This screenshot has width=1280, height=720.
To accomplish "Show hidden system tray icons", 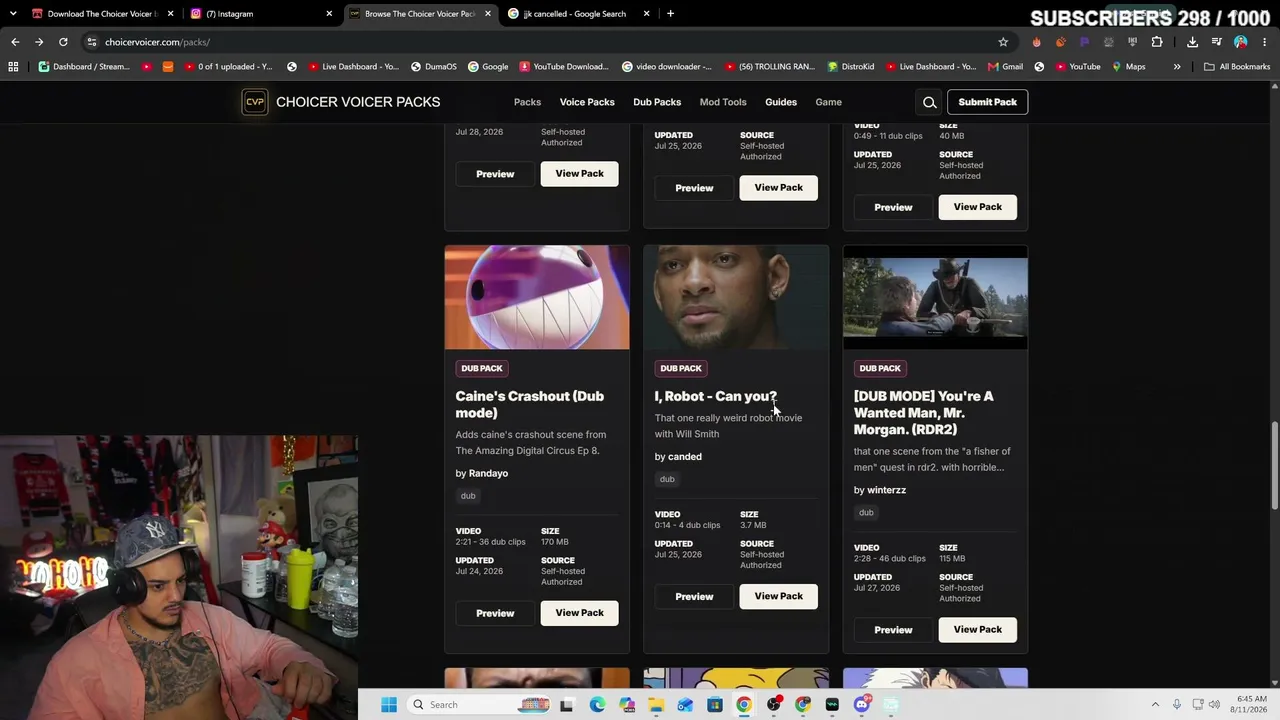I will click(1155, 705).
